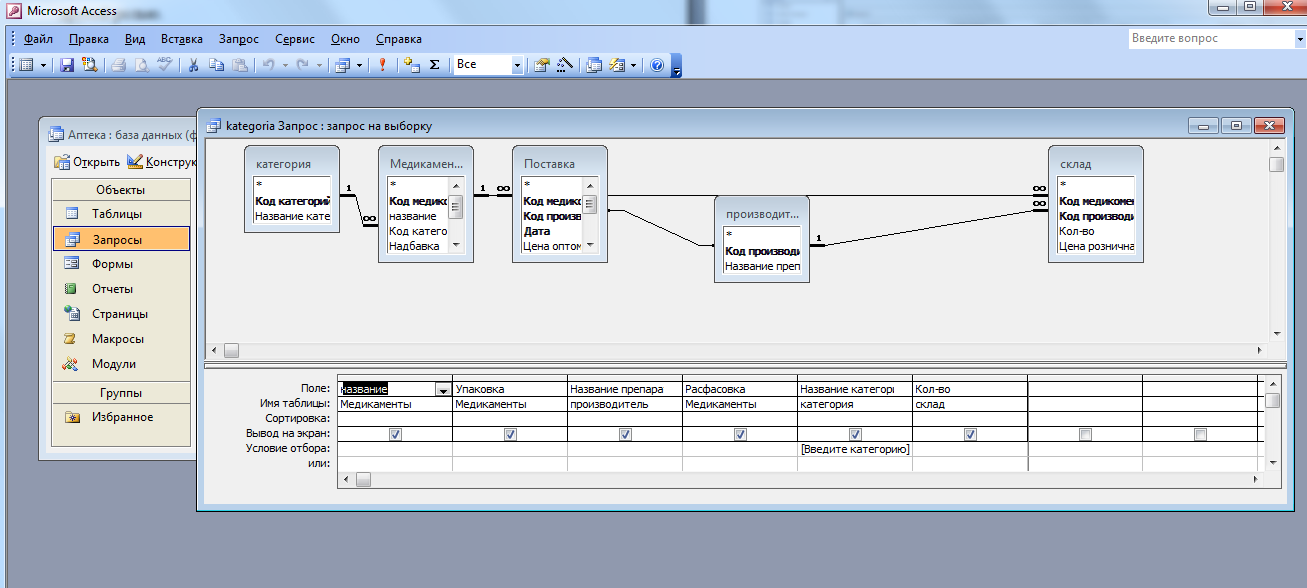Screen dimensions: 1307x588
Task: Select Формы in Objects list
Action: click(121, 264)
